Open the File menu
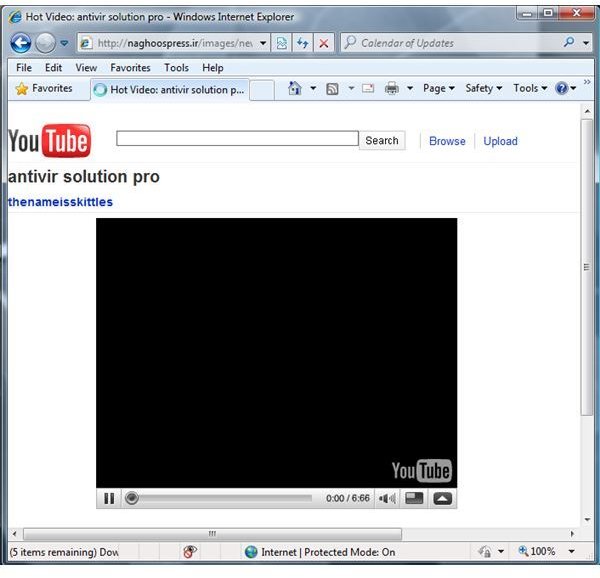This screenshot has width=600, height=578. pyautogui.click(x=24, y=68)
